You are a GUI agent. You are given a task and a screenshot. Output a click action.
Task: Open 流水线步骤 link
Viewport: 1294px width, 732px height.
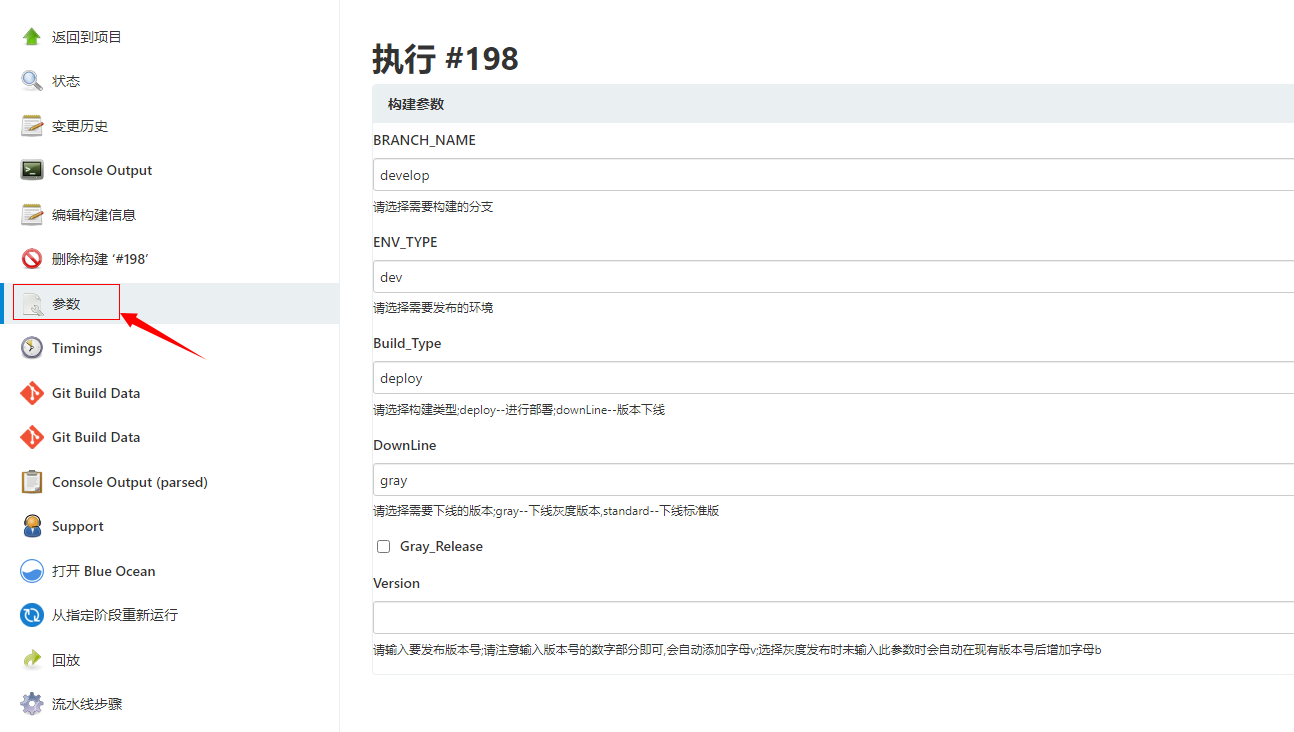coord(87,704)
